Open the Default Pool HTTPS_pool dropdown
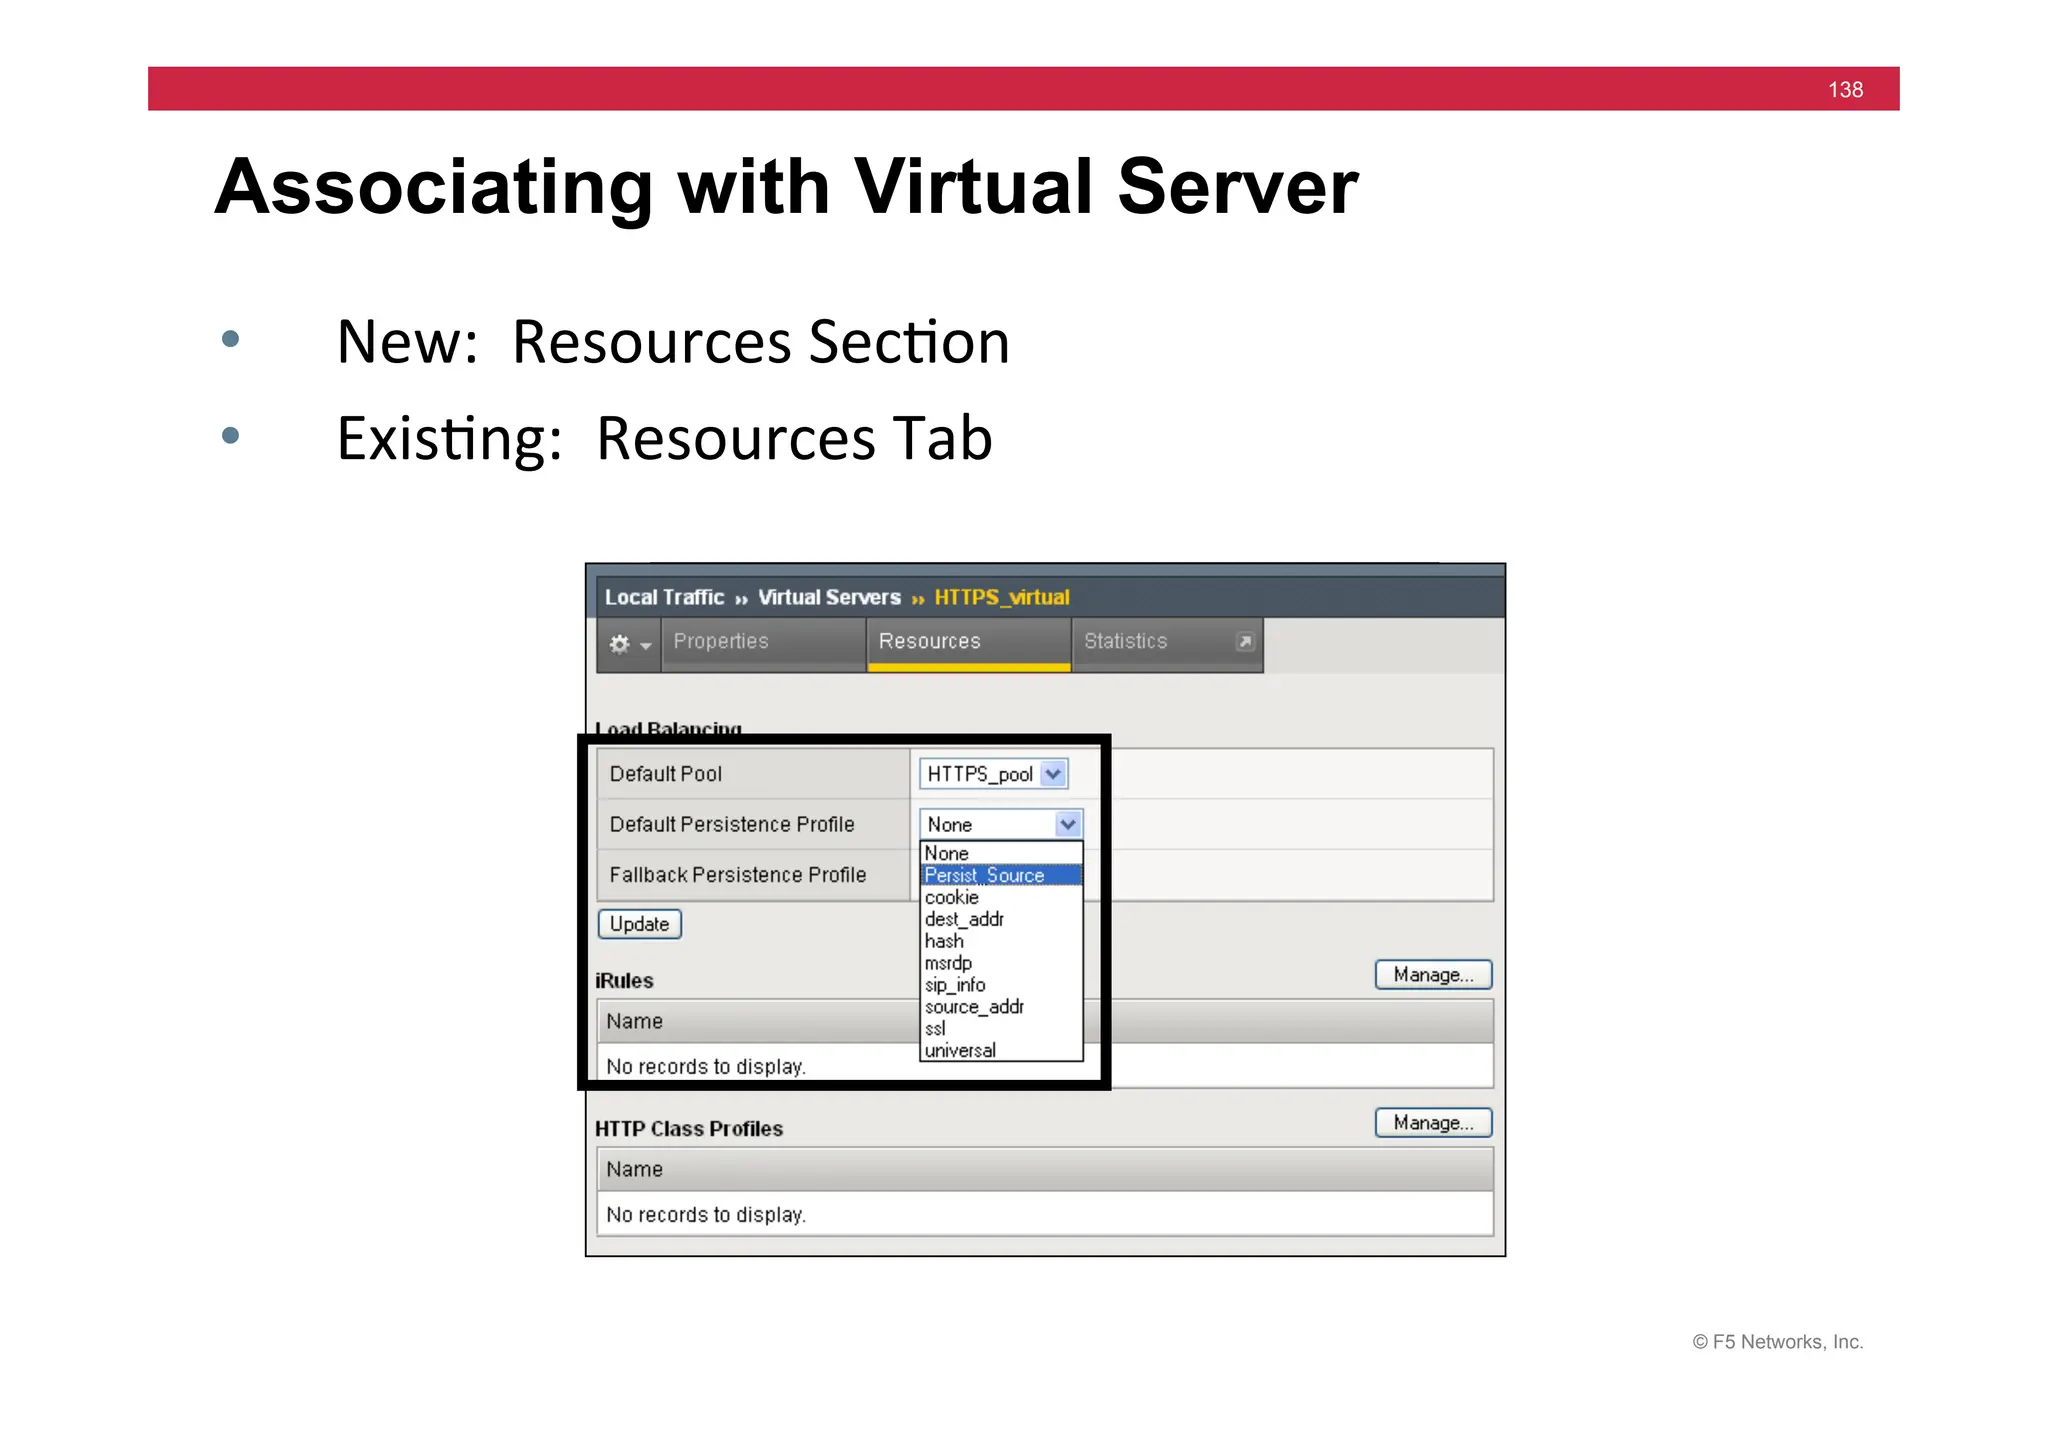Screen dimensions: 2048x1447 (x=994, y=774)
